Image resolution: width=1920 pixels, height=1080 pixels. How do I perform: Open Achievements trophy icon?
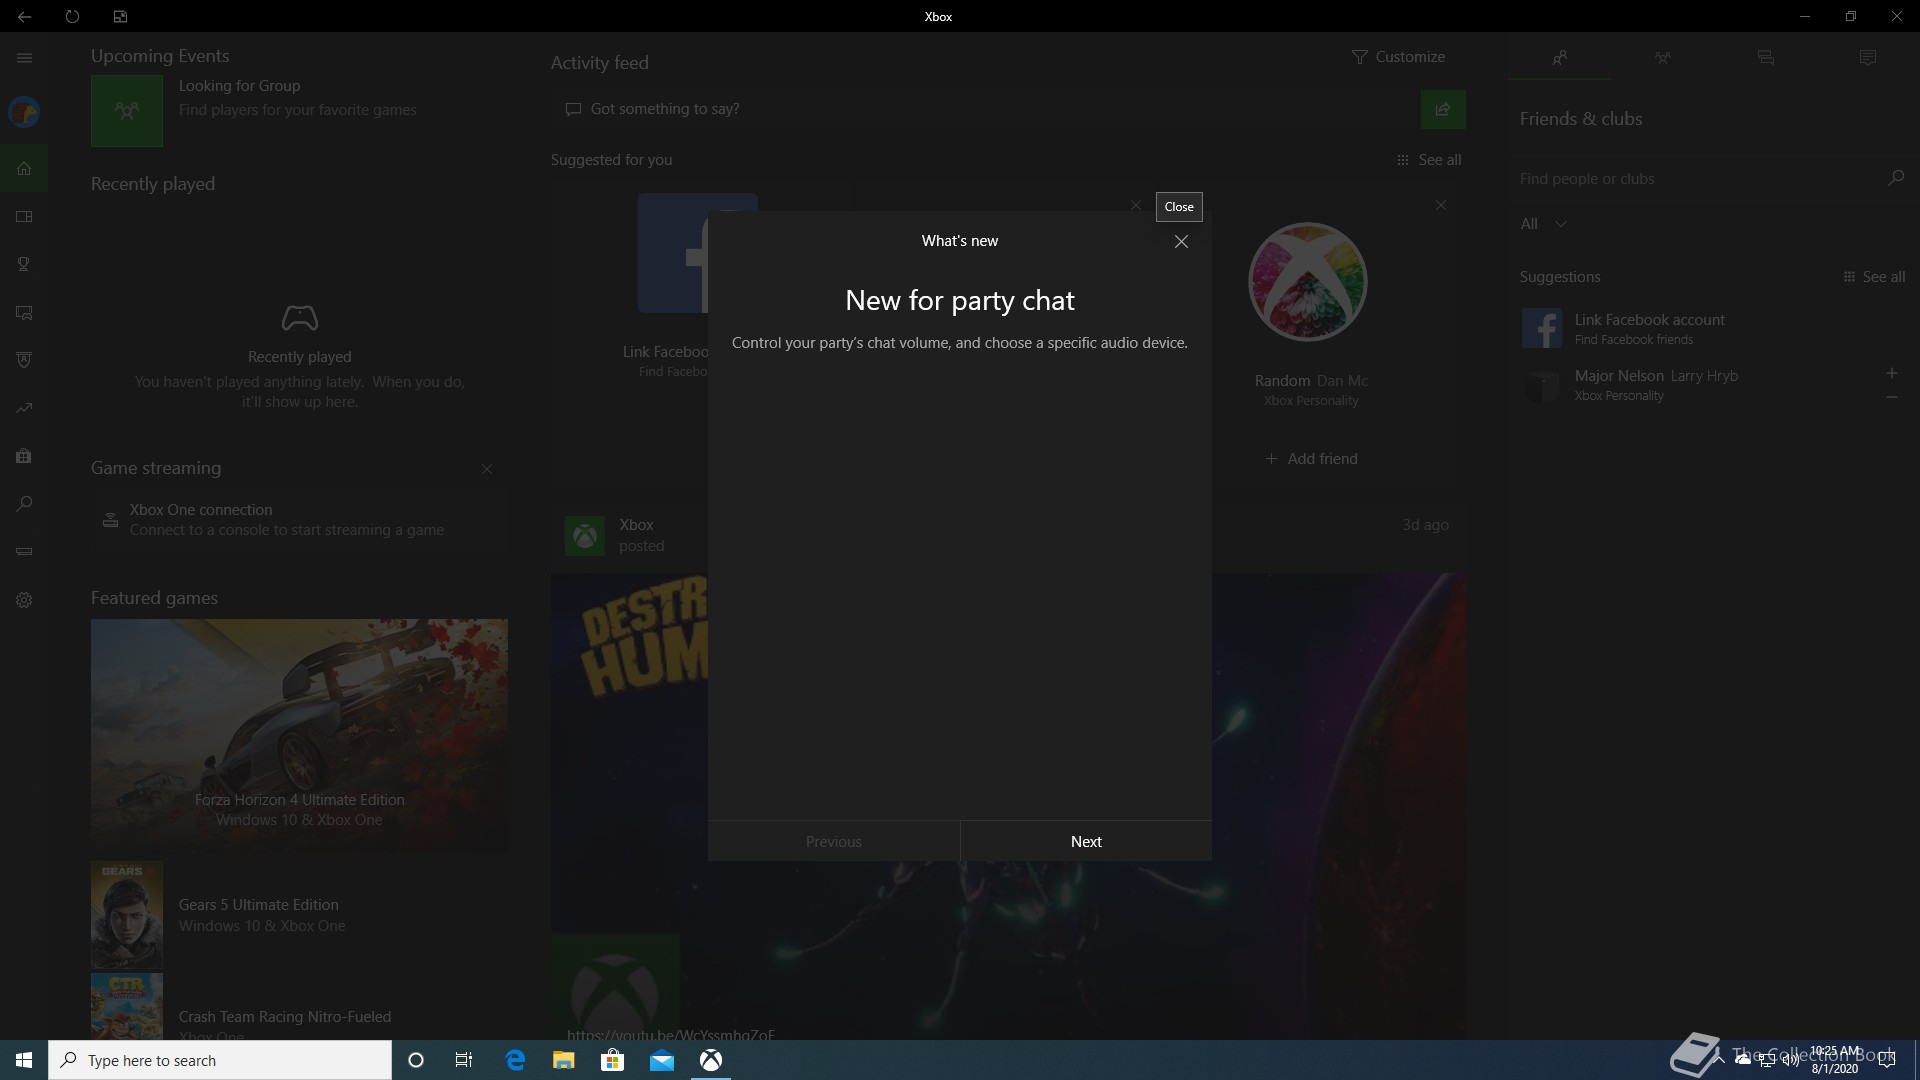click(24, 264)
